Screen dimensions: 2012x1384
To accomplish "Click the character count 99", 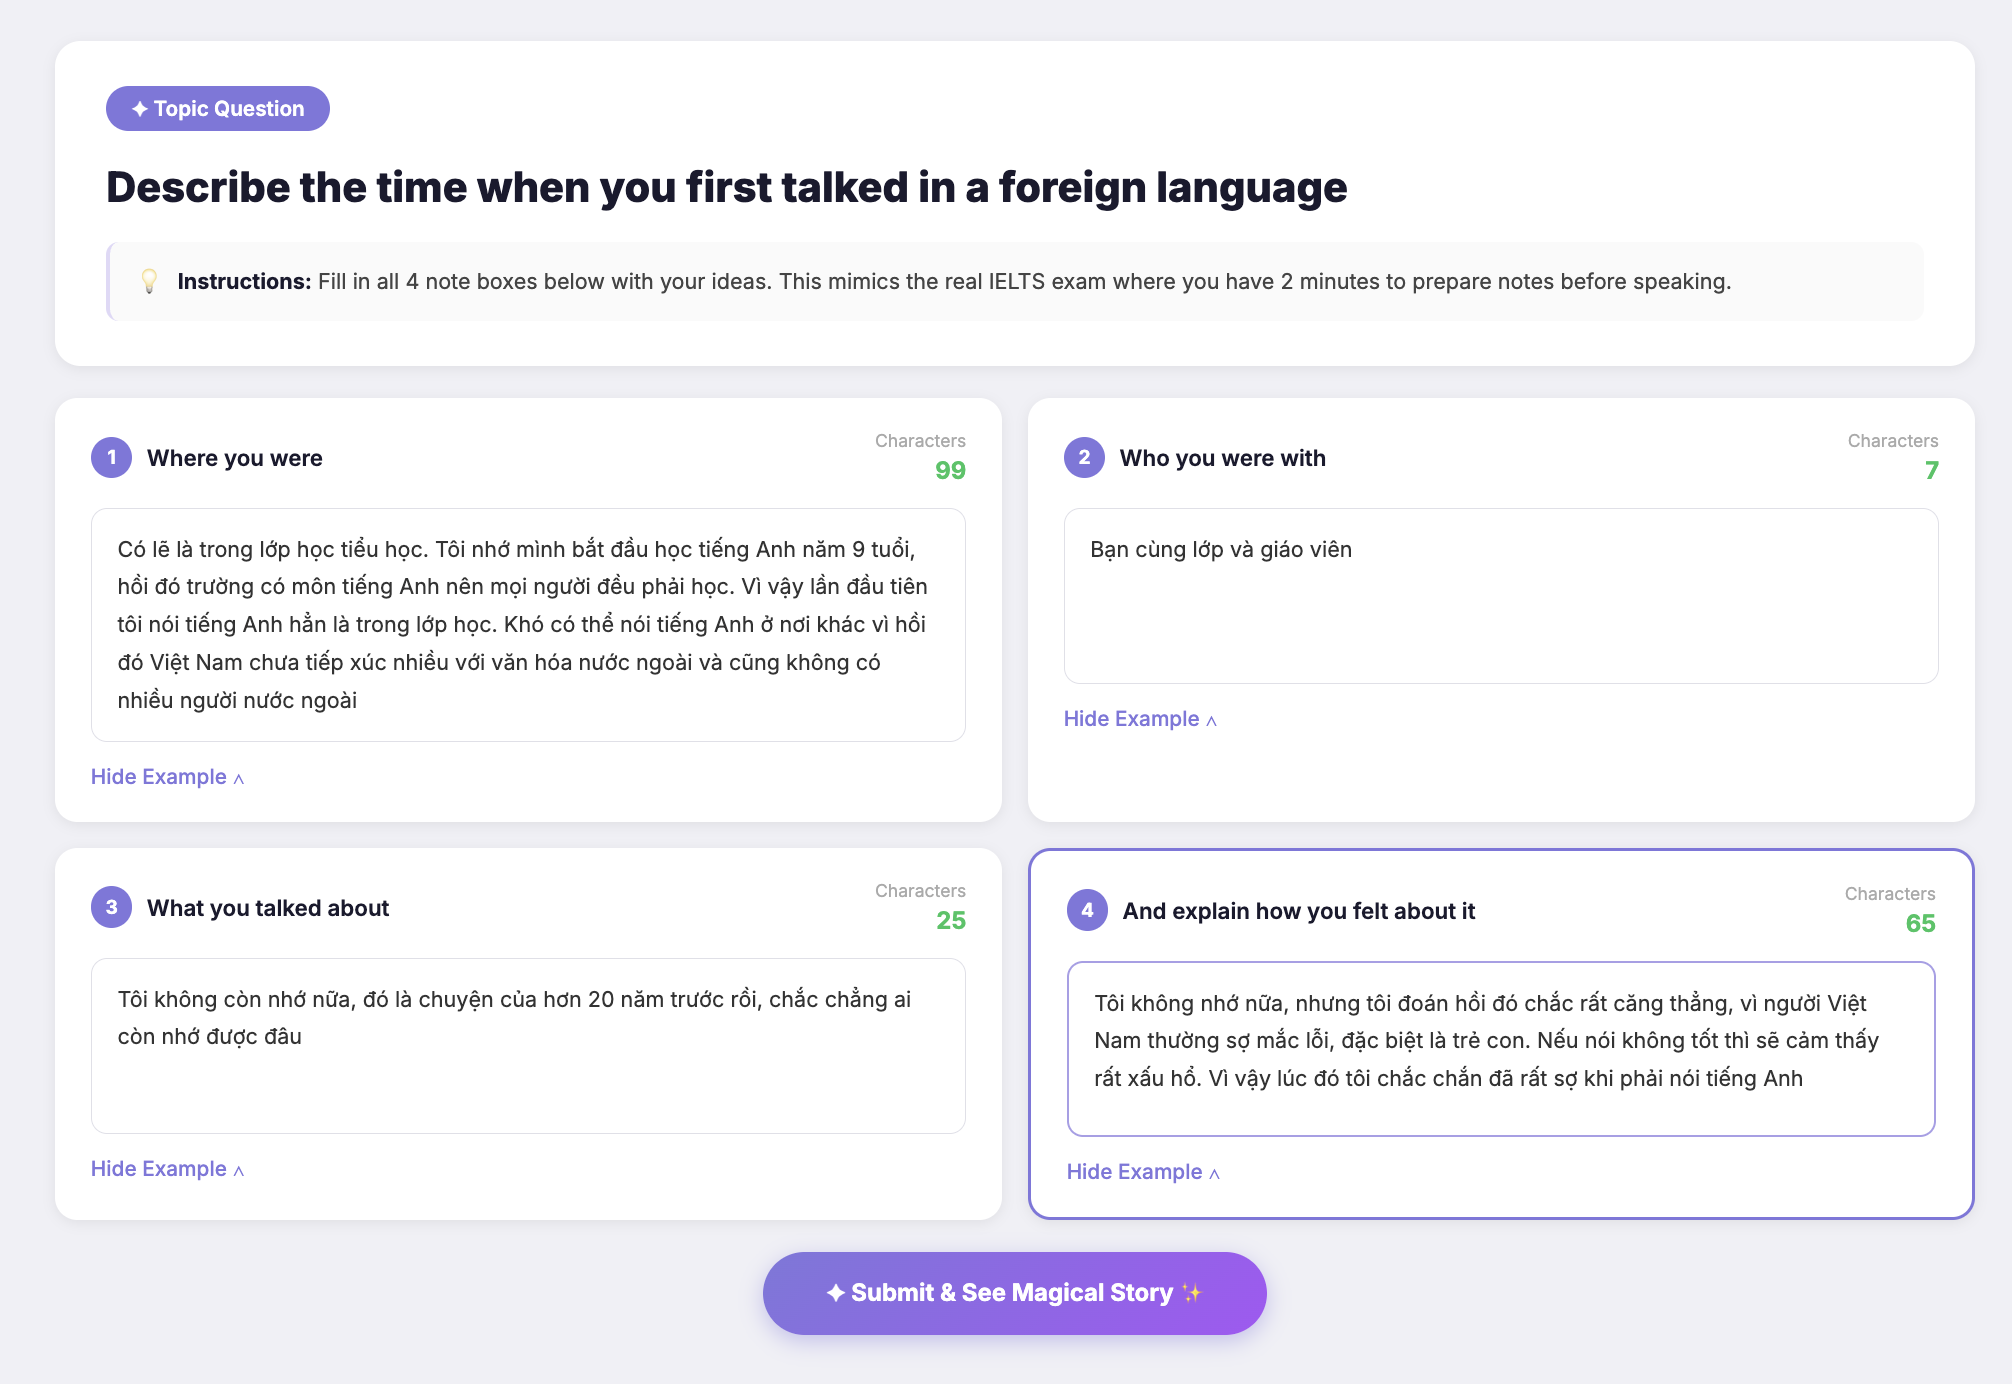I will 950,470.
